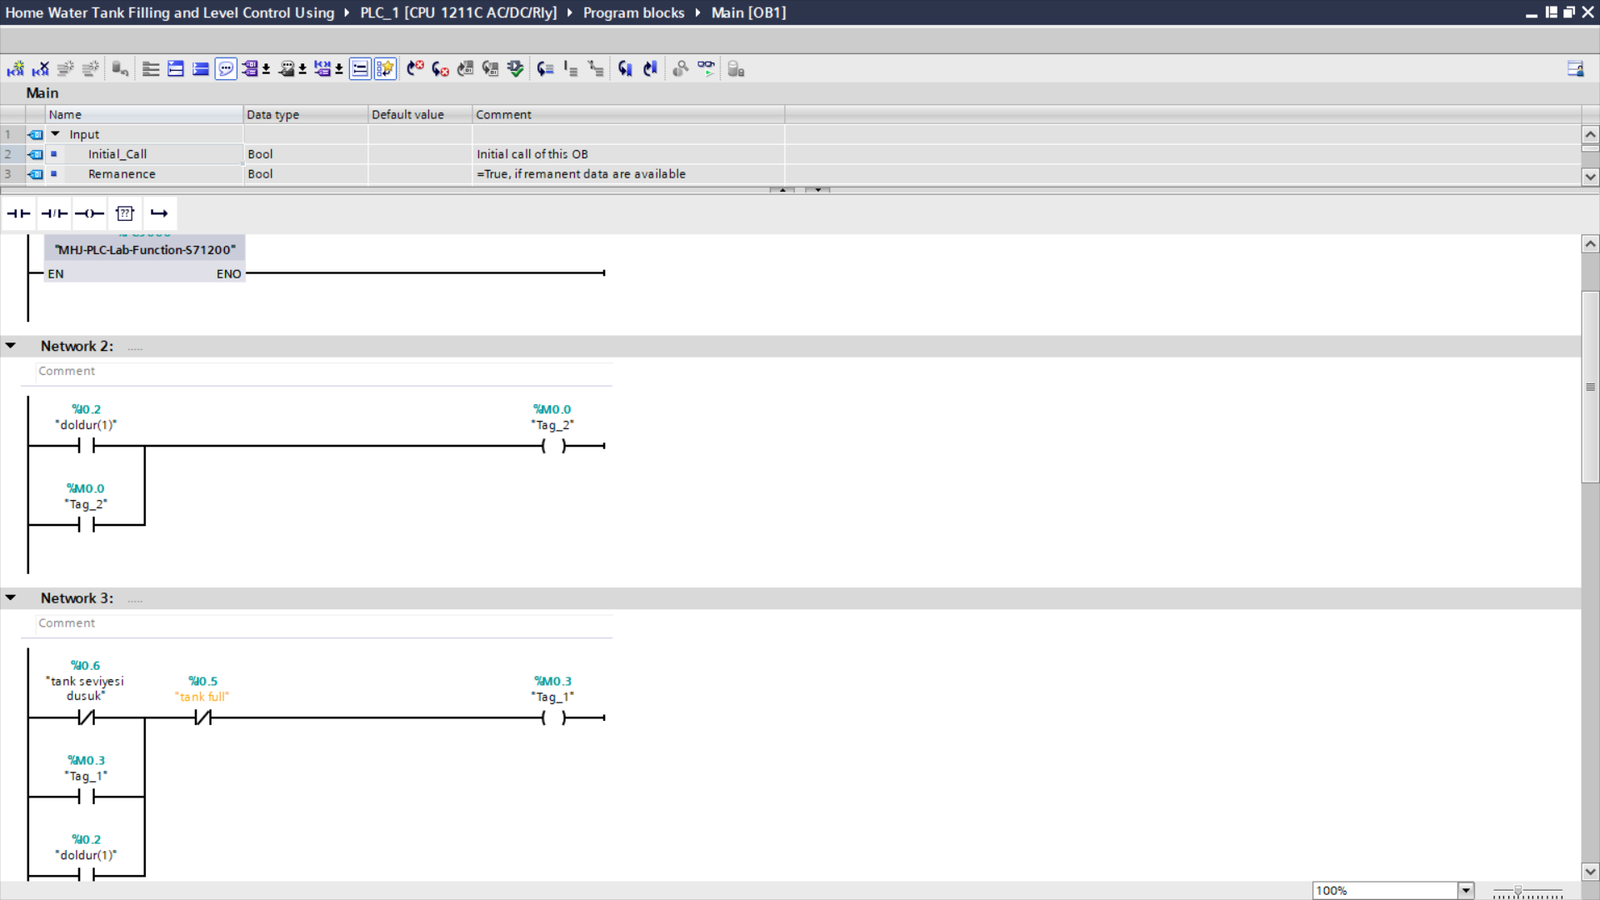Open the tag information dropdown arrow
The height and width of the screenshot is (900, 1600).
pos(302,69)
